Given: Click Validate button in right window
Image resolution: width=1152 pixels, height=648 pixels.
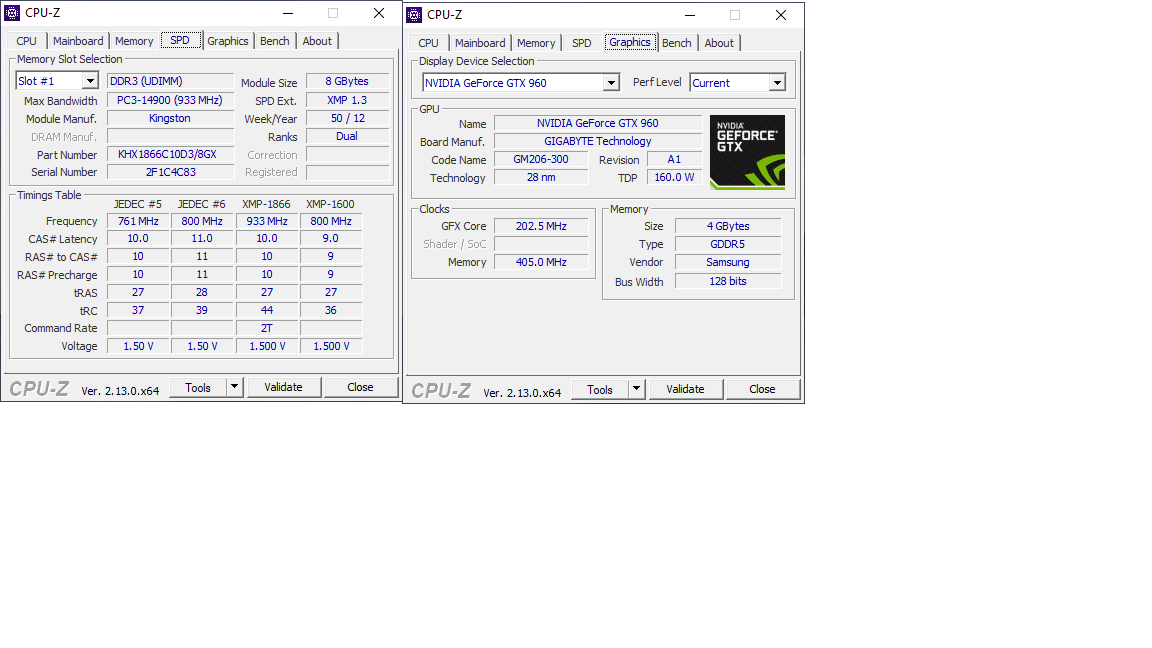Looking at the screenshot, I should (x=685, y=389).
